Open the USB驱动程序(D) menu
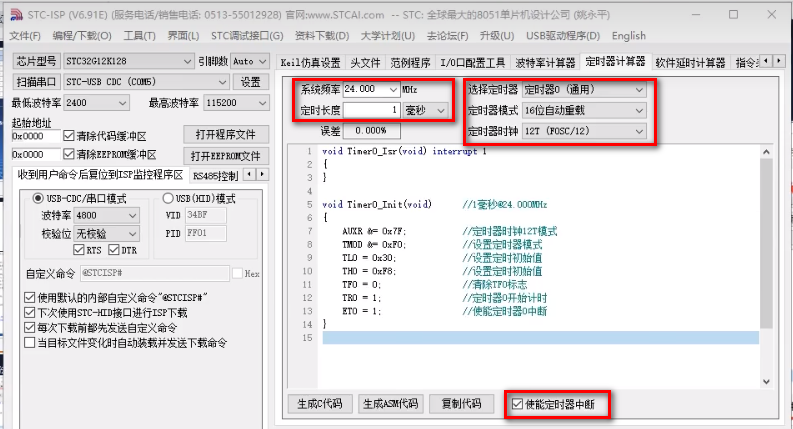The width and height of the screenshot is (793, 429). click(563, 36)
